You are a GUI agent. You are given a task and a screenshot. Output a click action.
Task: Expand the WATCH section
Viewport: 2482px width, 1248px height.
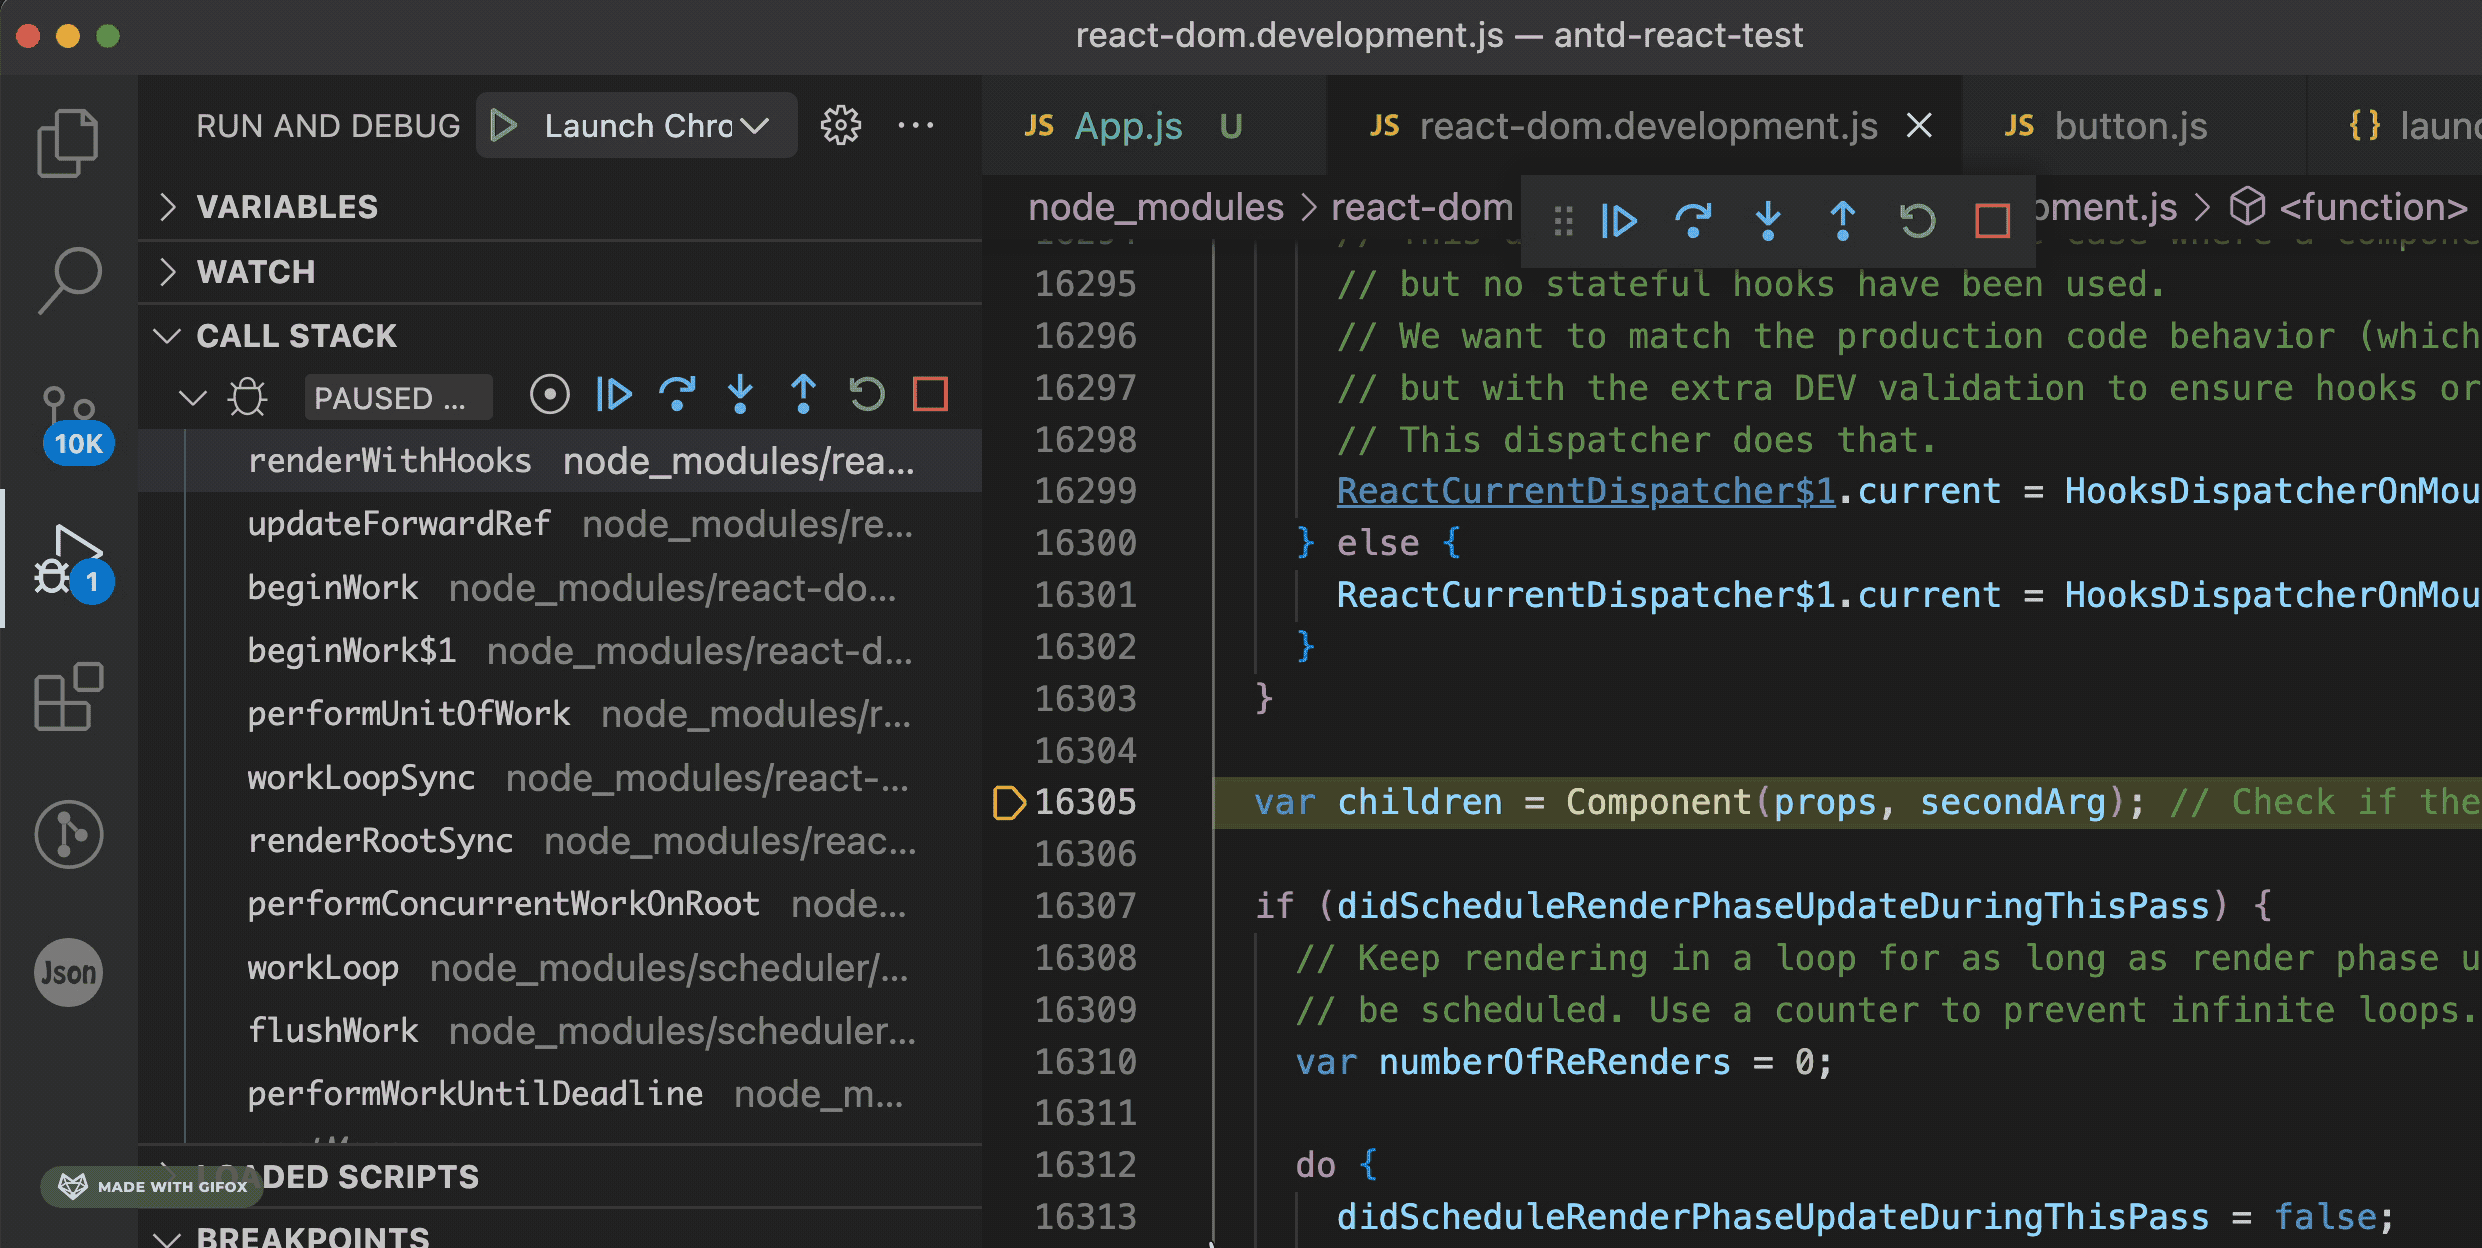255,272
